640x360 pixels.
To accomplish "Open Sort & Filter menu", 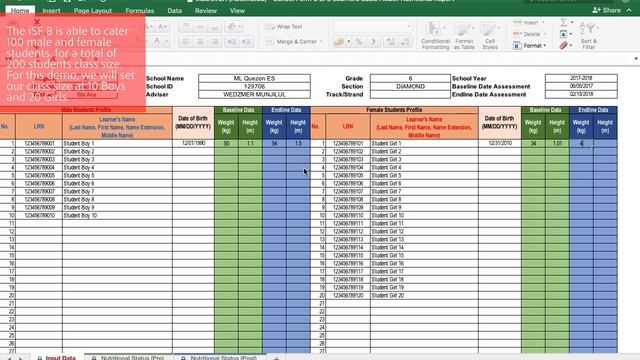I will click(589, 36).
